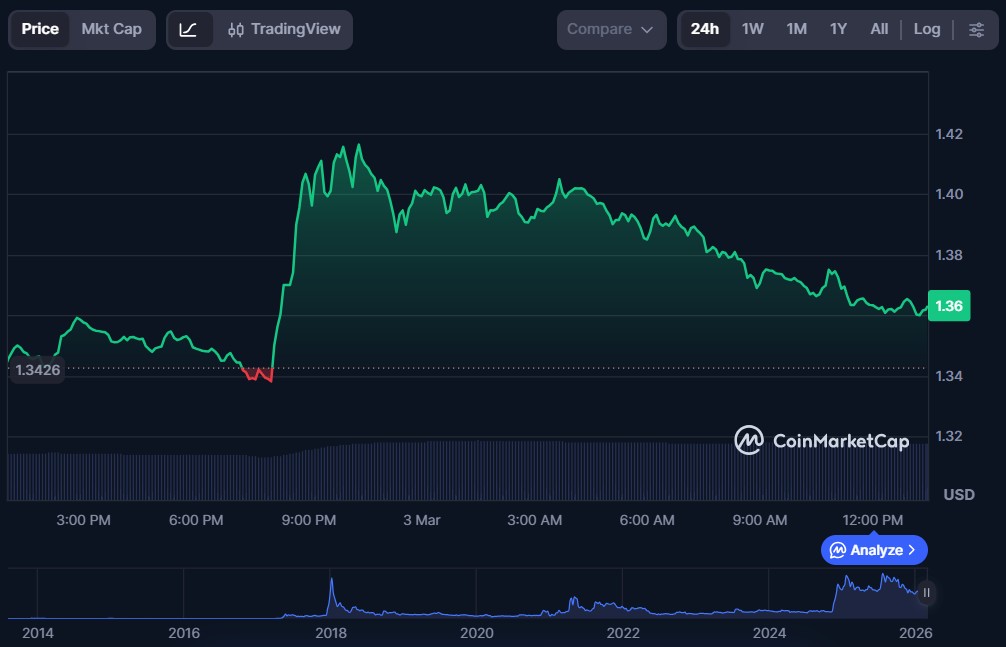Switch chart to Mkt Cap view

click(x=111, y=30)
